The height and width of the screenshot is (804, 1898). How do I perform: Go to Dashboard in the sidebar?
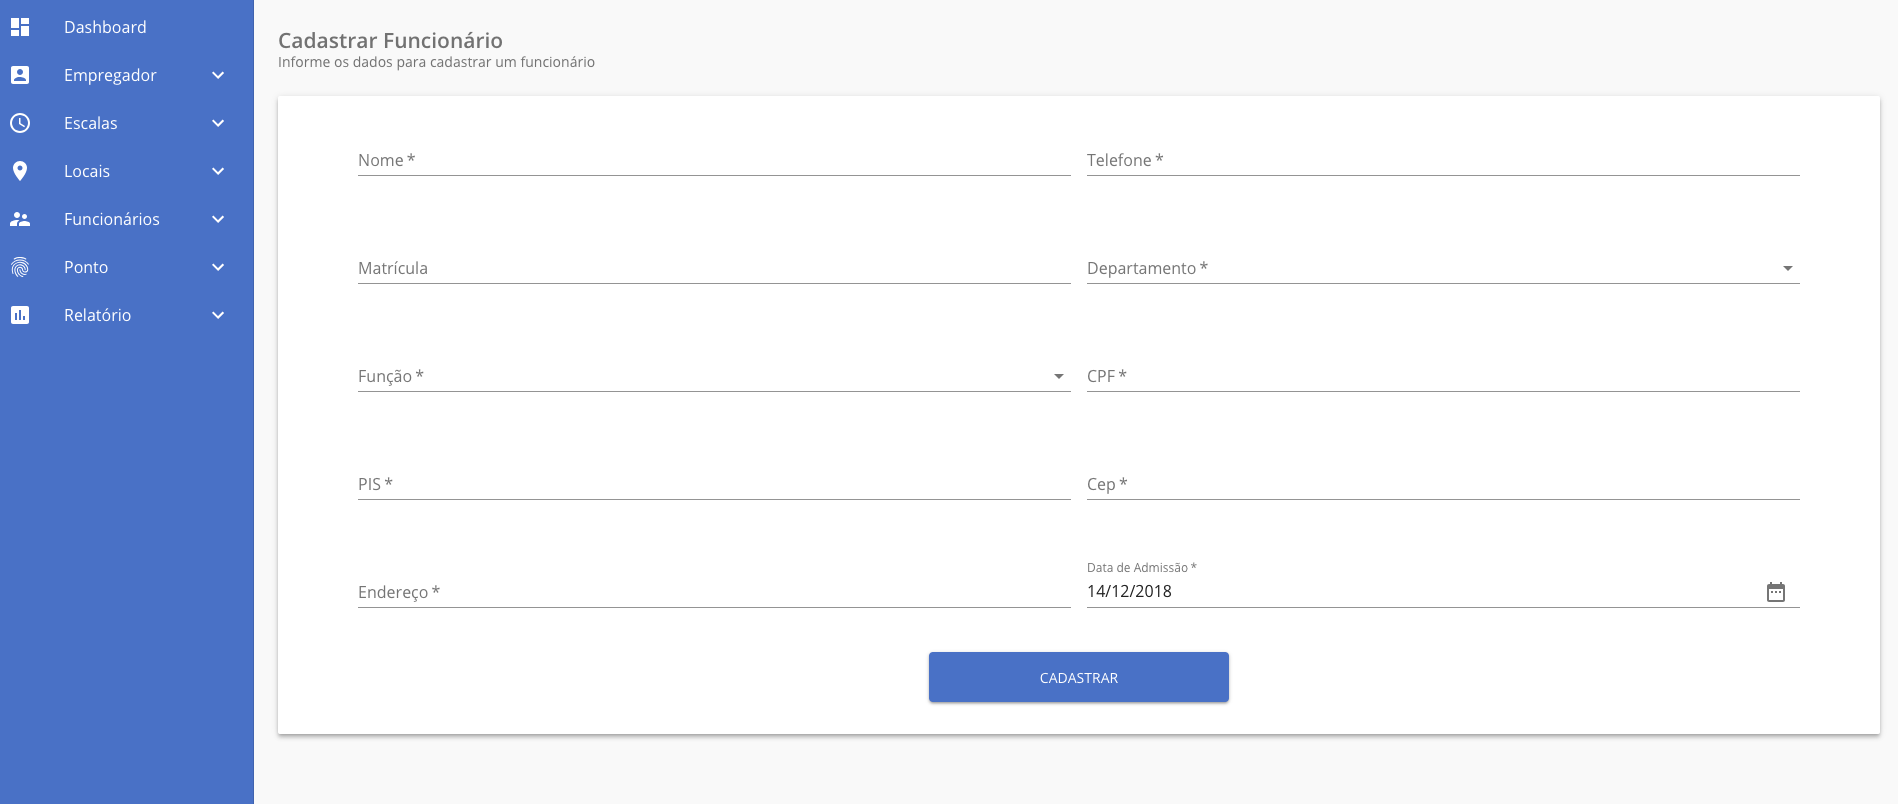[105, 27]
